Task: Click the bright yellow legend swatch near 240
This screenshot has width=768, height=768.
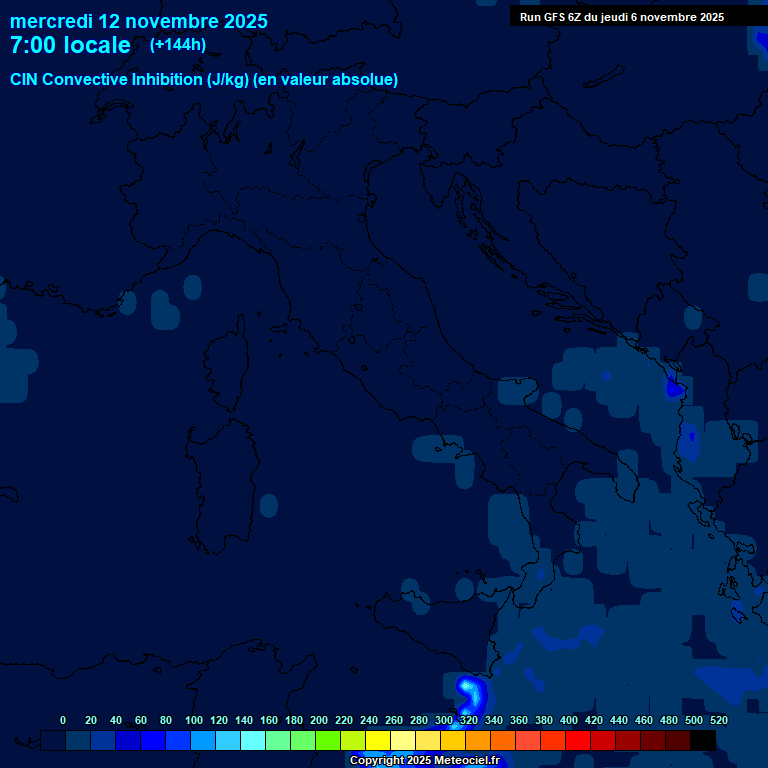Action: 378,740
